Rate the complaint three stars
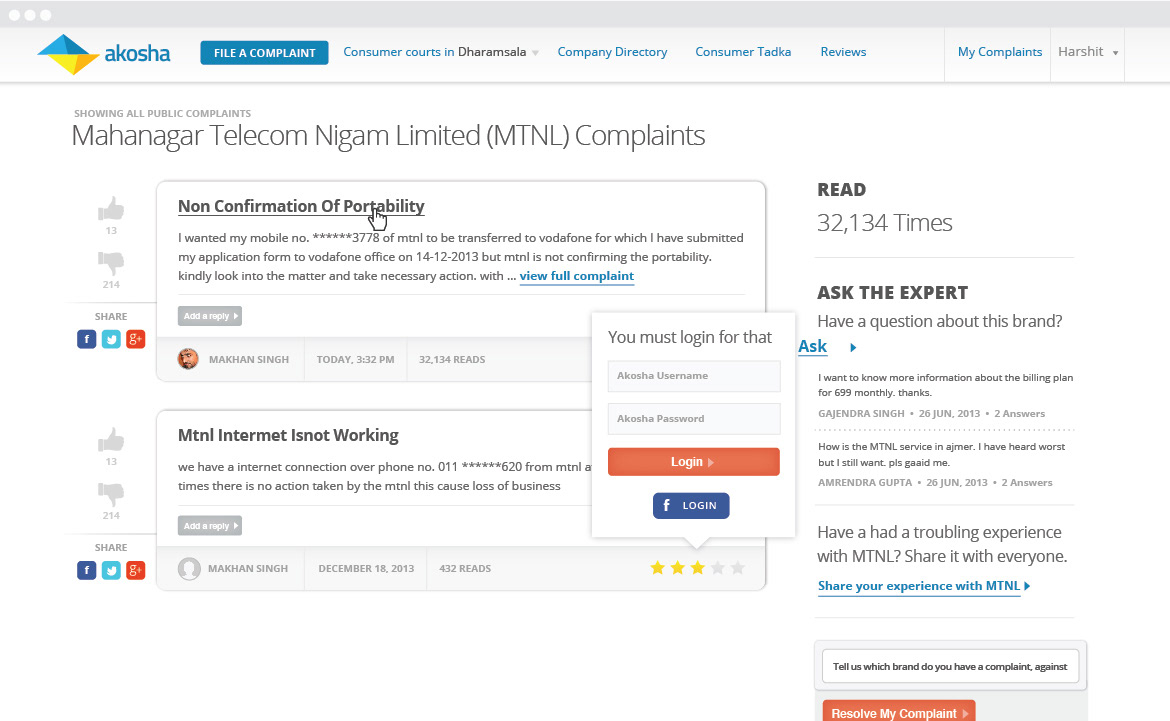 click(698, 568)
